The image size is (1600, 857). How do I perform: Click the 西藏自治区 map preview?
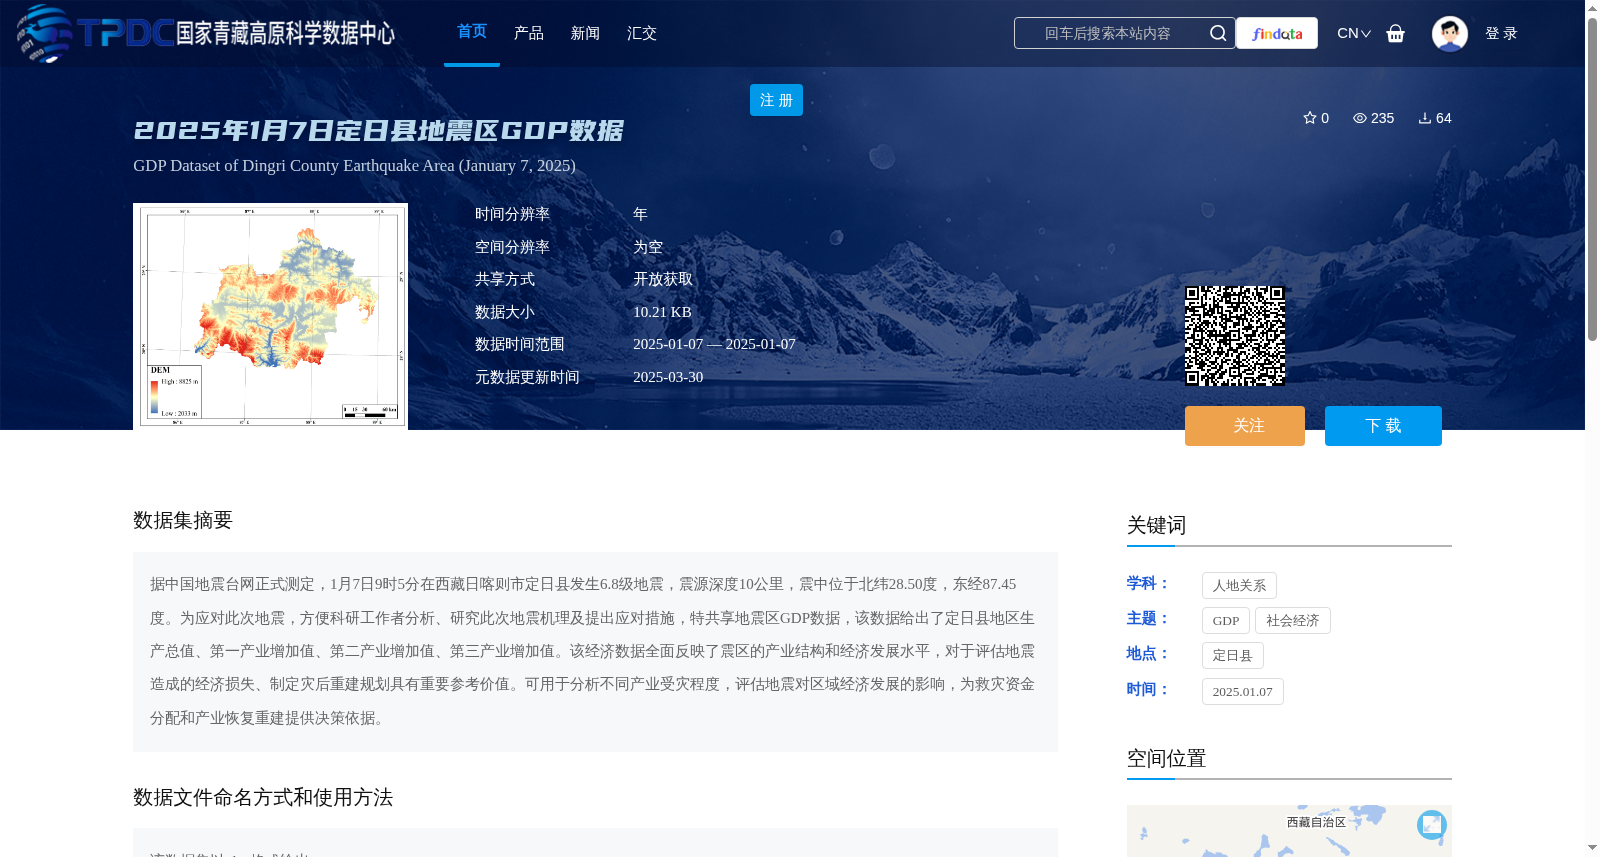[1289, 831]
